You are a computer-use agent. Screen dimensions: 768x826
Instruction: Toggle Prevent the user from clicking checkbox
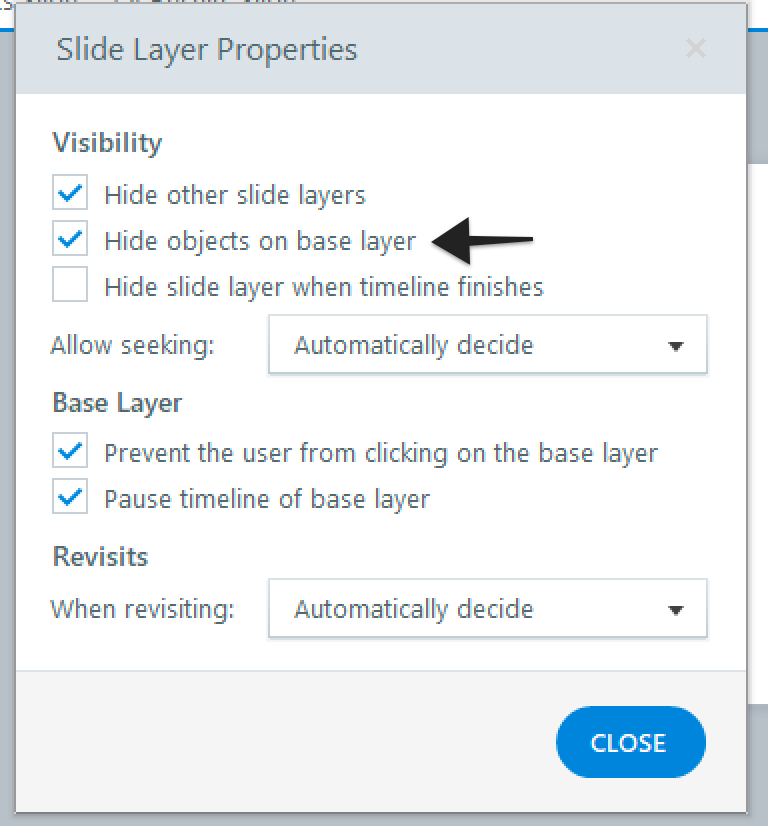tap(70, 452)
